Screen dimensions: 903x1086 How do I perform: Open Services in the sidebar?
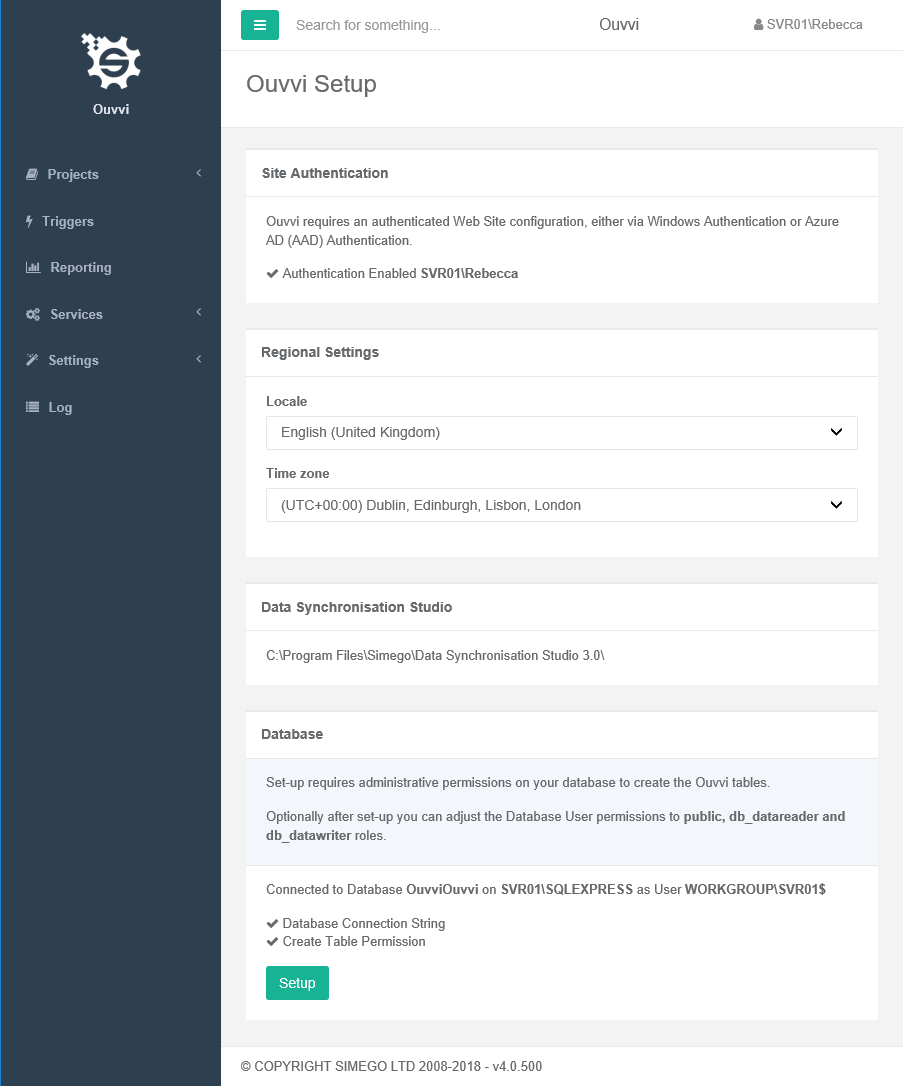76,314
